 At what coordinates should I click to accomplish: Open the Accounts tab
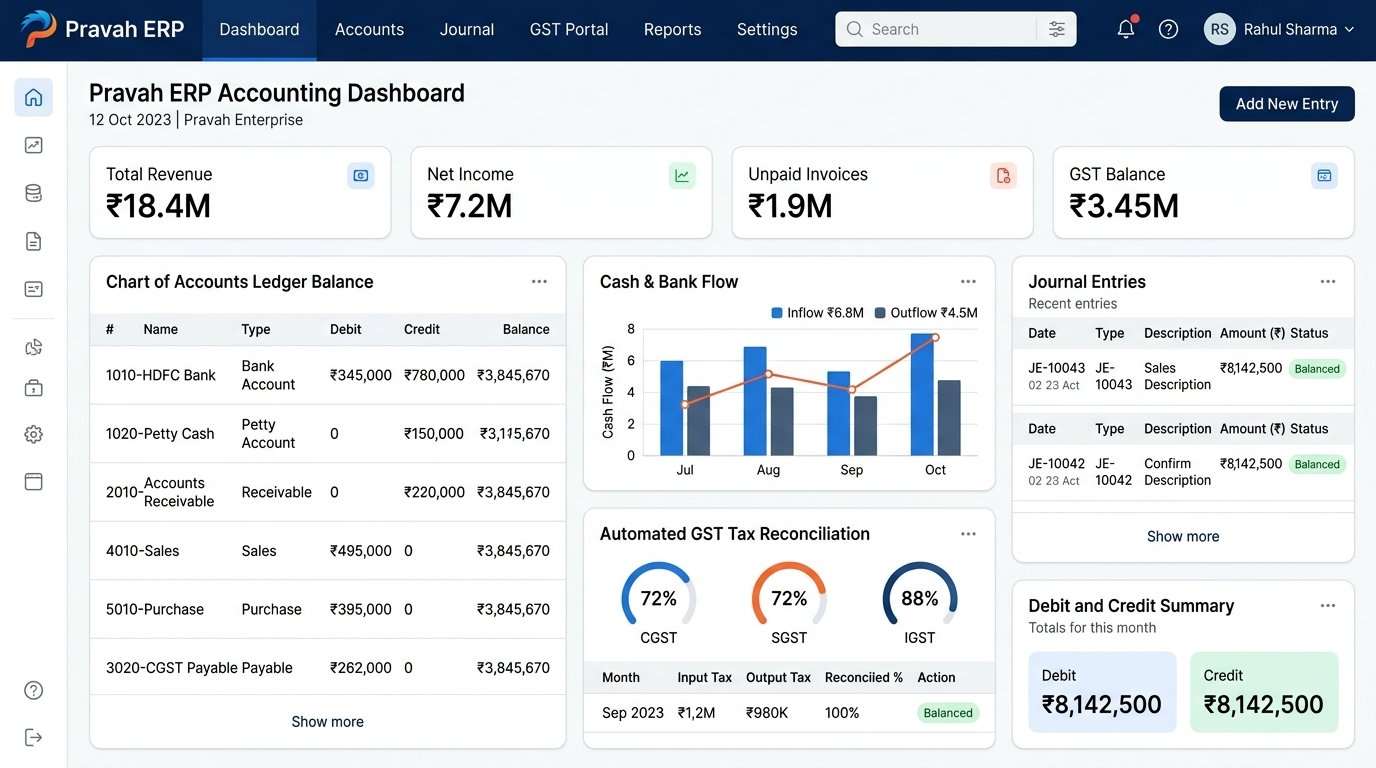pos(369,30)
